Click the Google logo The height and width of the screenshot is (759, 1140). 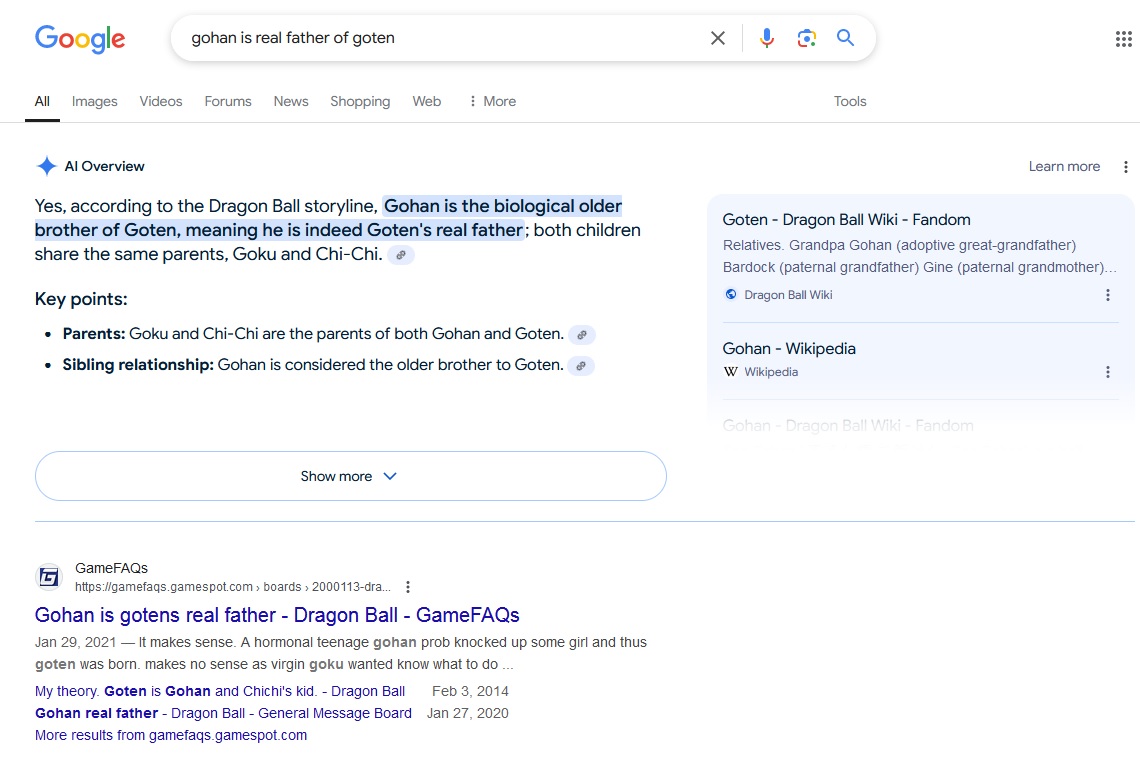[80, 39]
